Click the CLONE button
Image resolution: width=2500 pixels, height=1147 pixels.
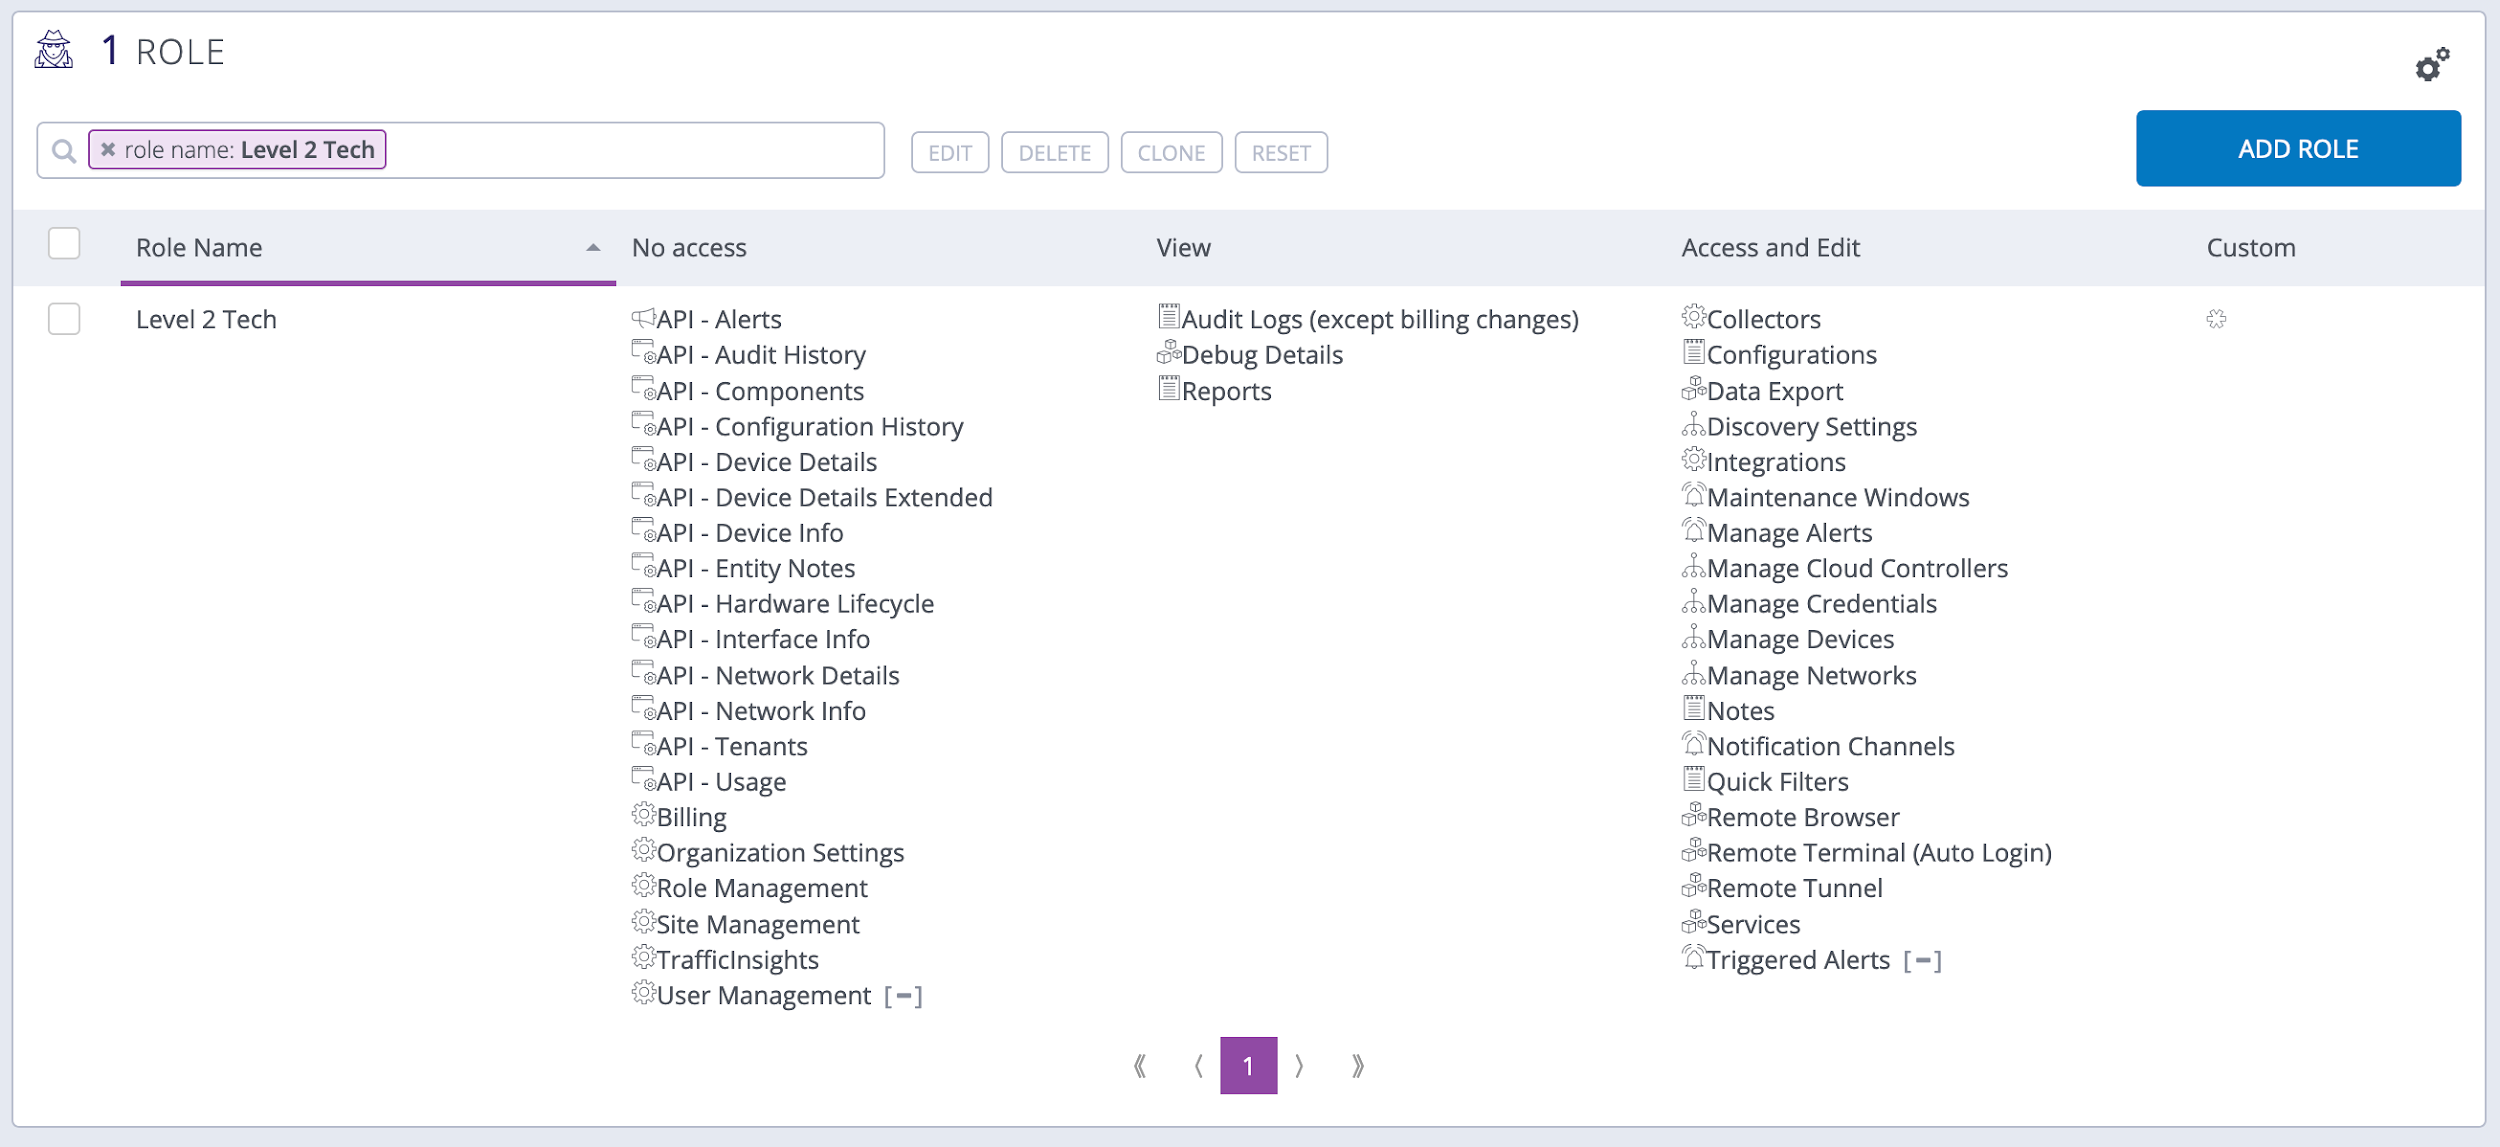click(1171, 153)
